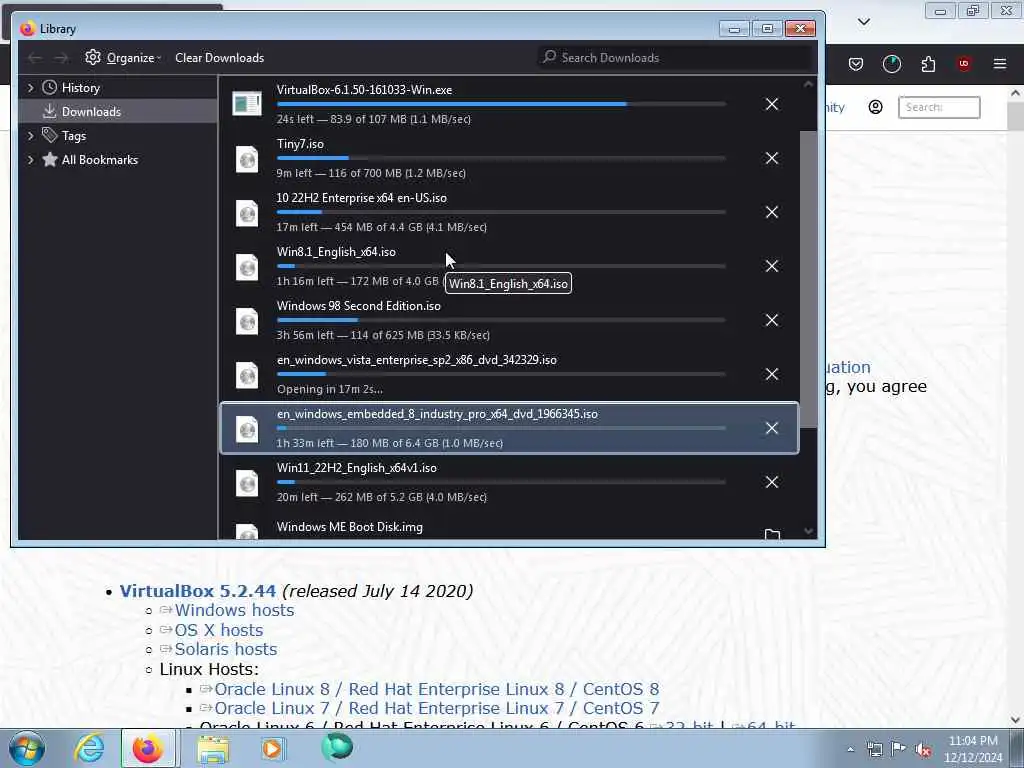Screen dimensions: 1024x768
Task: Click the downloads list vertical scrollbar
Action: (x=808, y=280)
